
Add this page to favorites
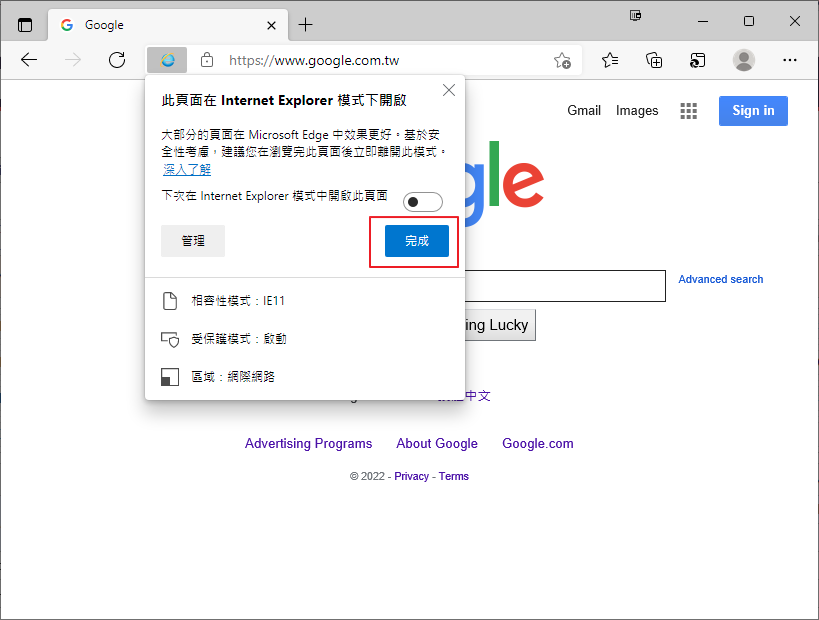point(562,61)
